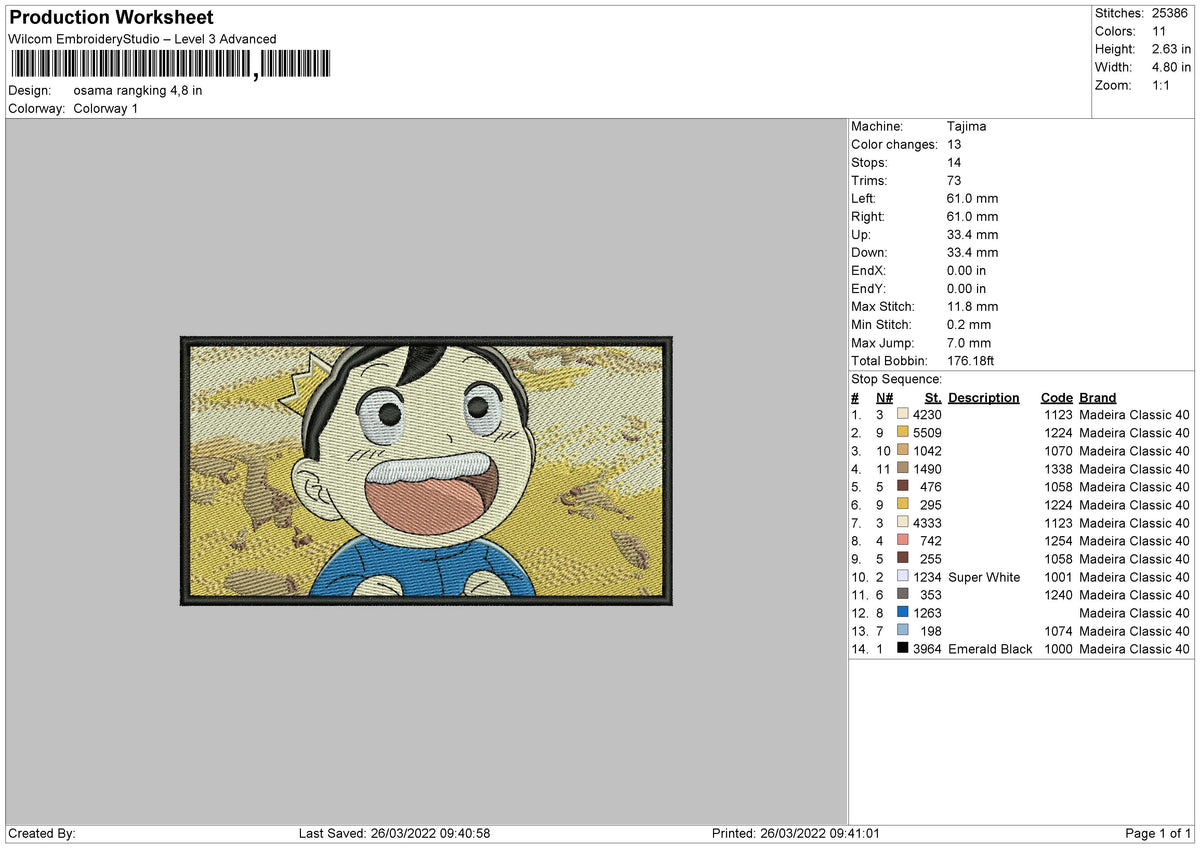1200x848 pixels.
Task: Select 'Colorway 1' value
Action: point(106,108)
